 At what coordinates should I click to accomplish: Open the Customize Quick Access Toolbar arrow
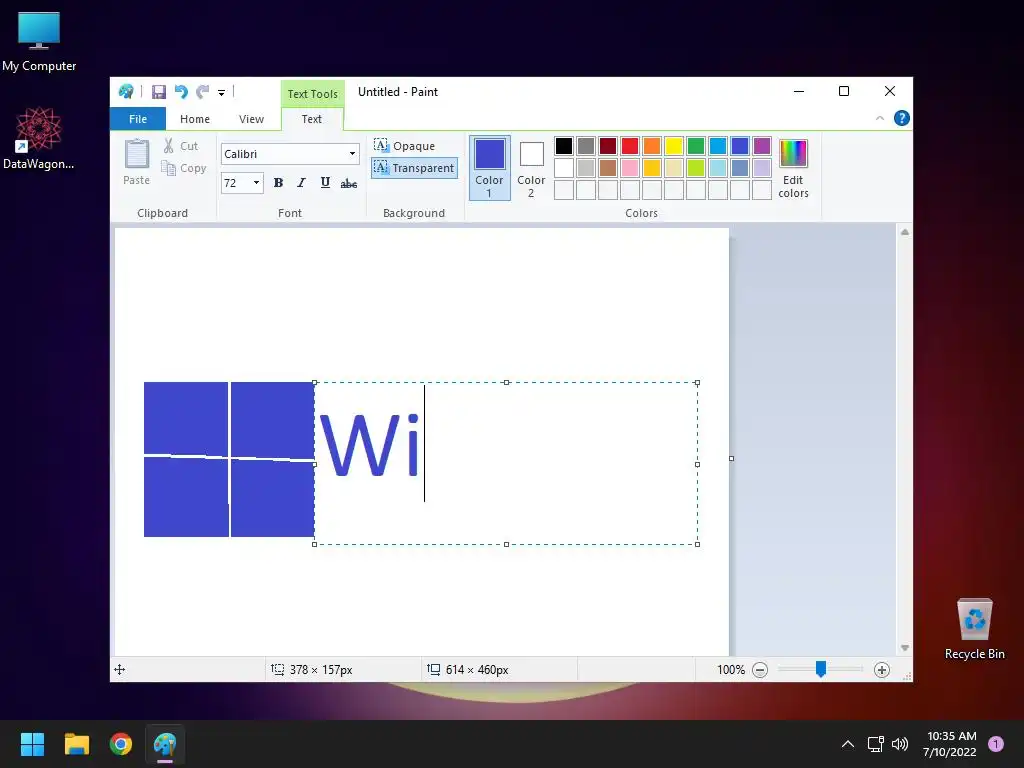click(221, 93)
